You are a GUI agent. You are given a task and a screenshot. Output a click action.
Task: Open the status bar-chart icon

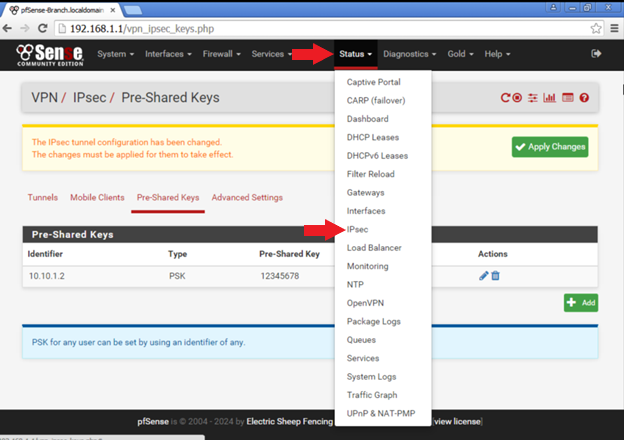point(550,97)
